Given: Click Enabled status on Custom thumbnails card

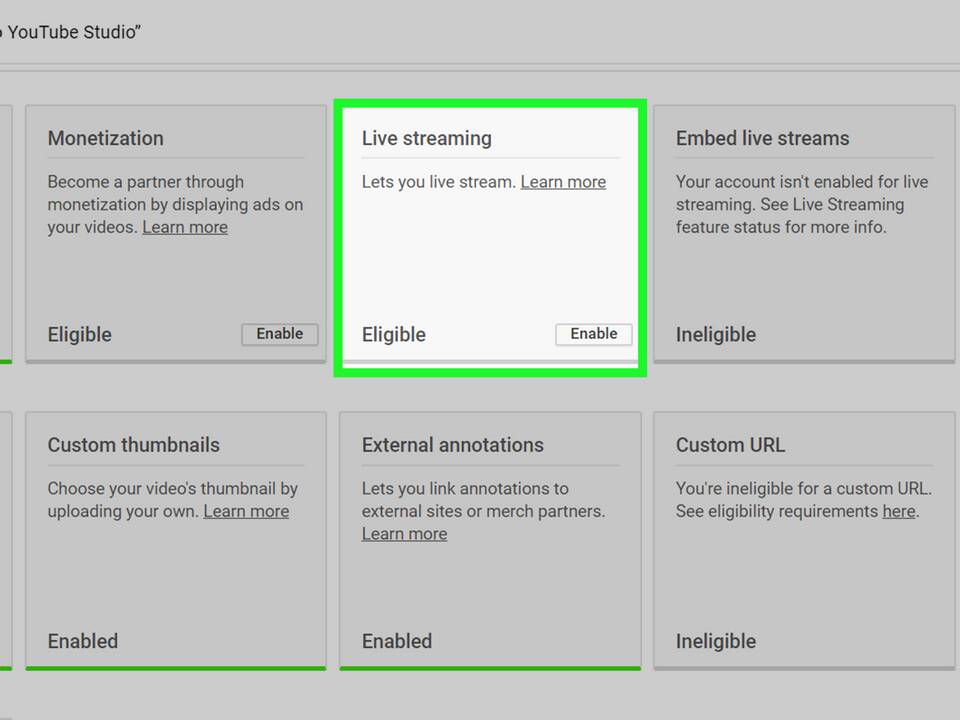Looking at the screenshot, I should [83, 641].
